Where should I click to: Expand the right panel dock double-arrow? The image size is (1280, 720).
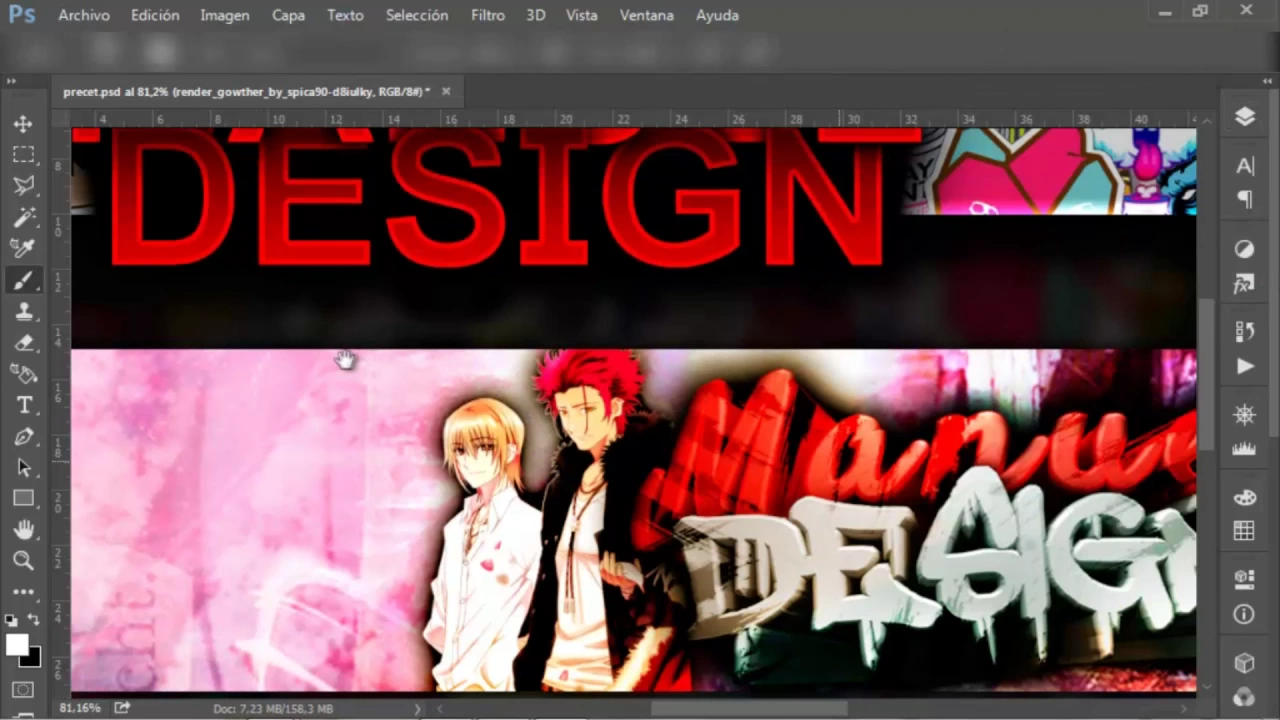(x=1269, y=81)
